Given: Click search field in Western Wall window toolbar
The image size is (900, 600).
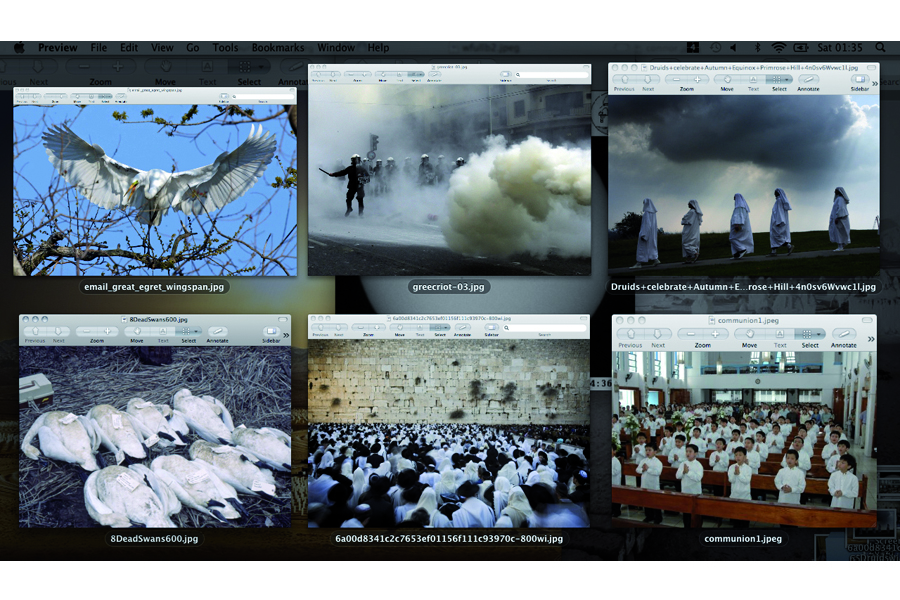Looking at the screenshot, I should click(x=545, y=327).
